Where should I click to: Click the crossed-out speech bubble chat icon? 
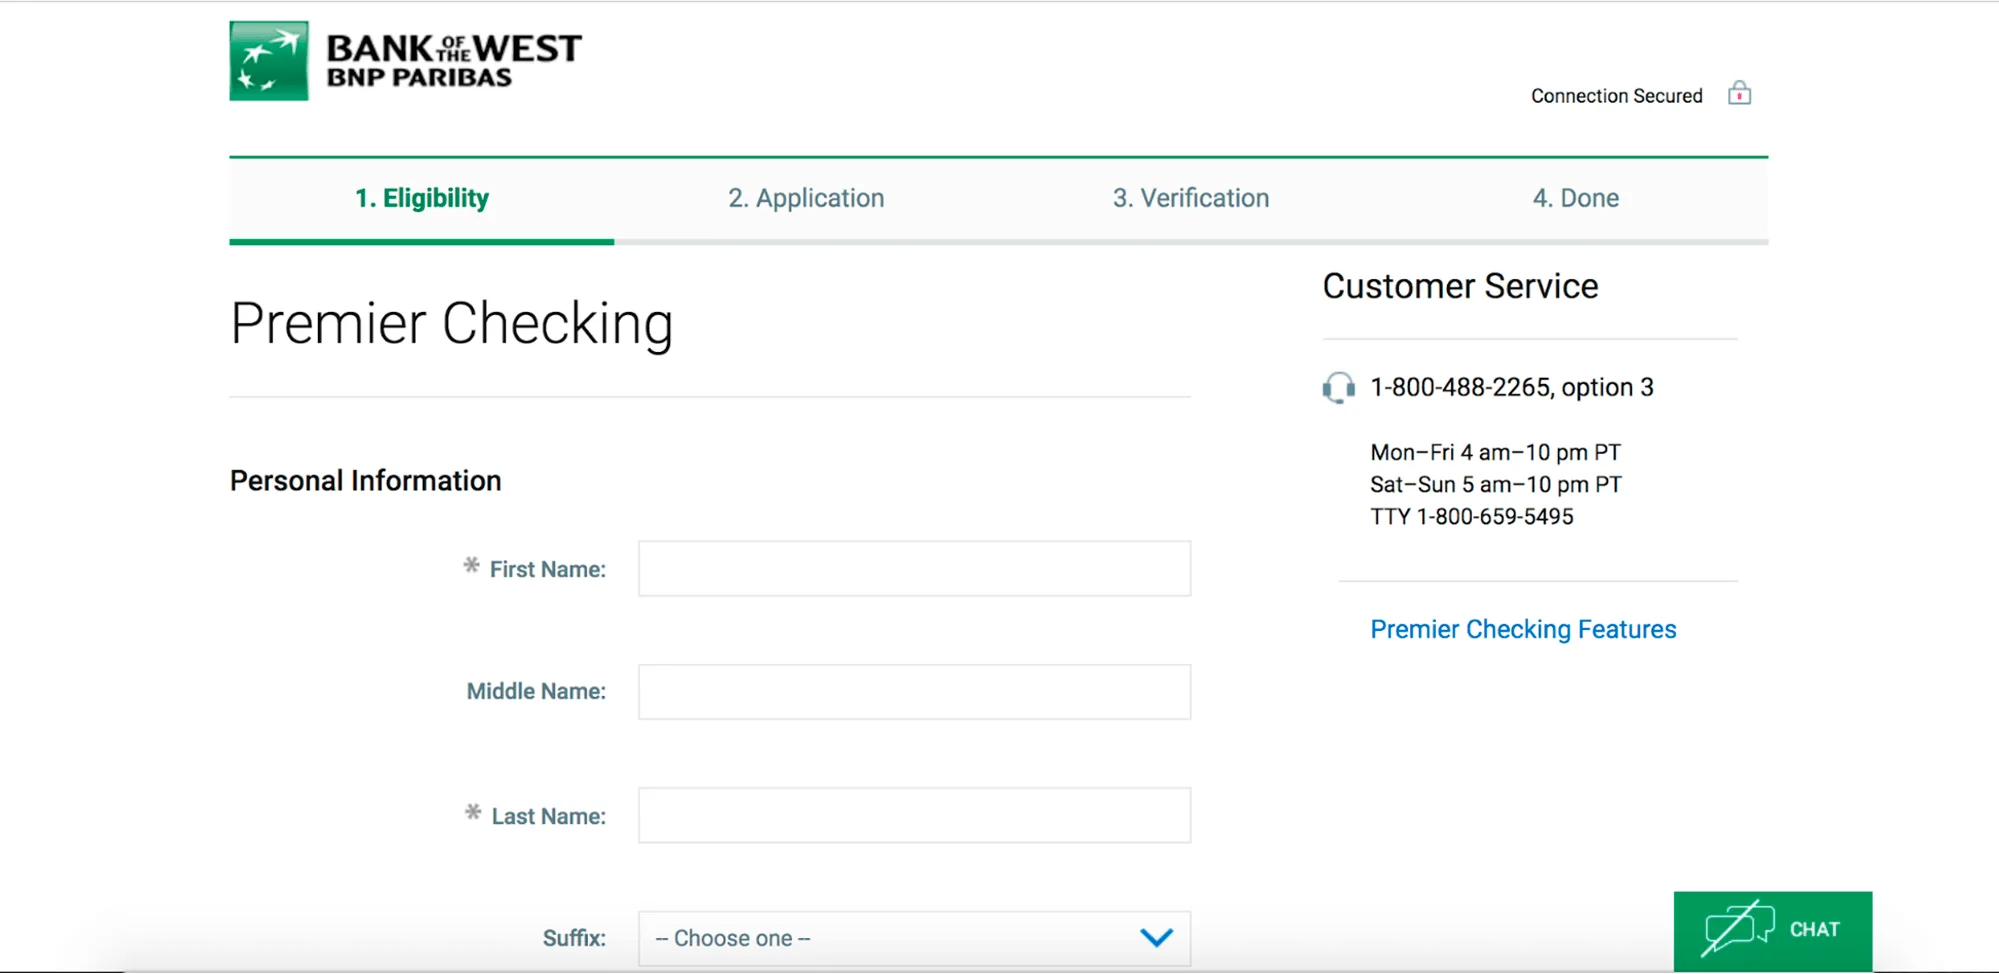(1738, 928)
